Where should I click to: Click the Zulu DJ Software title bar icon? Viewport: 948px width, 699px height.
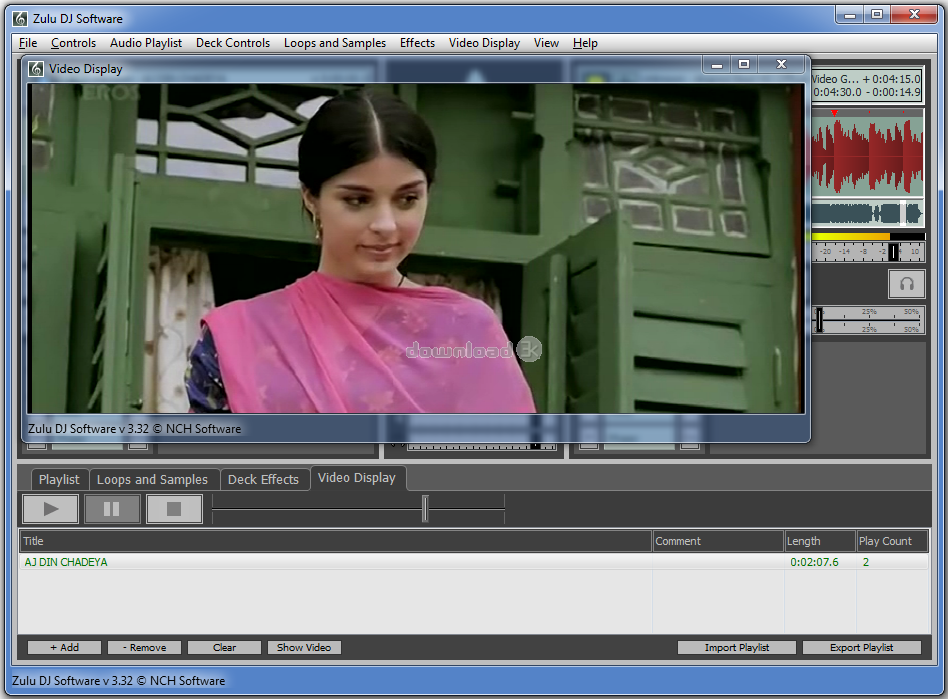coord(19,16)
